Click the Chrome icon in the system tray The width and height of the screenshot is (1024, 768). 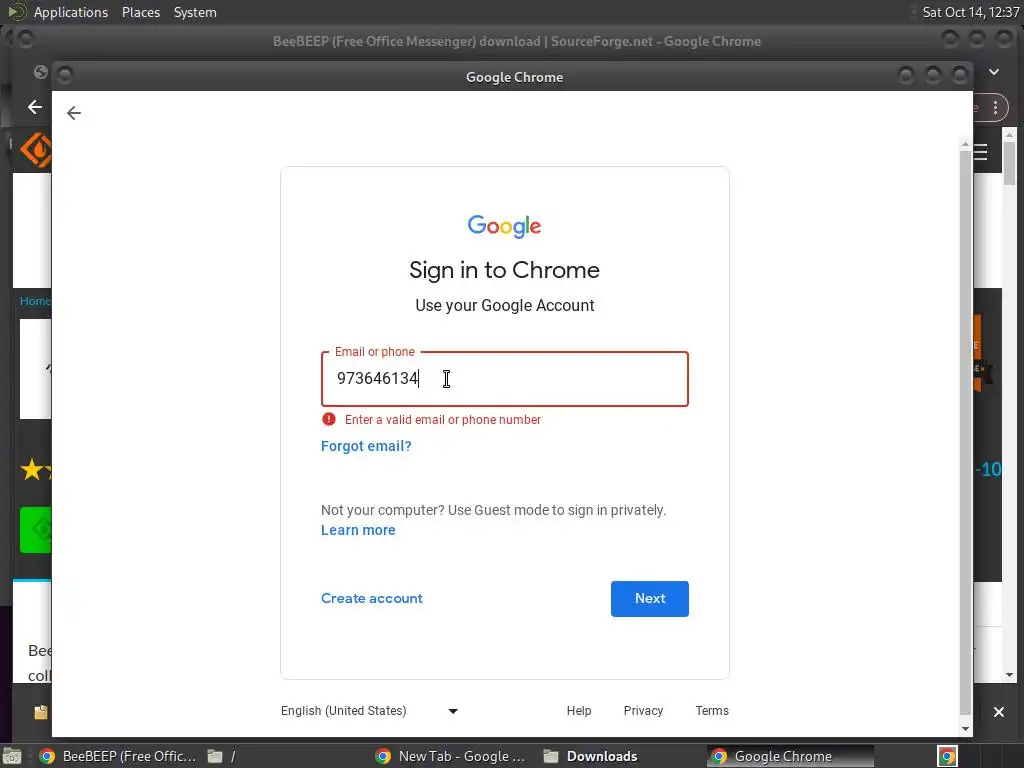[x=947, y=756]
